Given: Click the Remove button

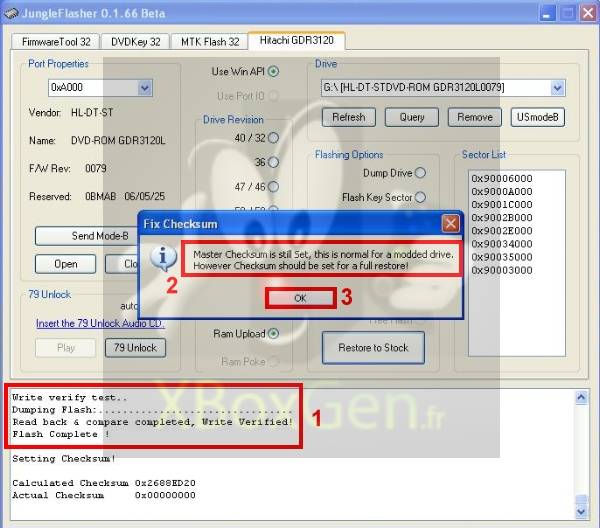Looking at the screenshot, I should coord(475,117).
